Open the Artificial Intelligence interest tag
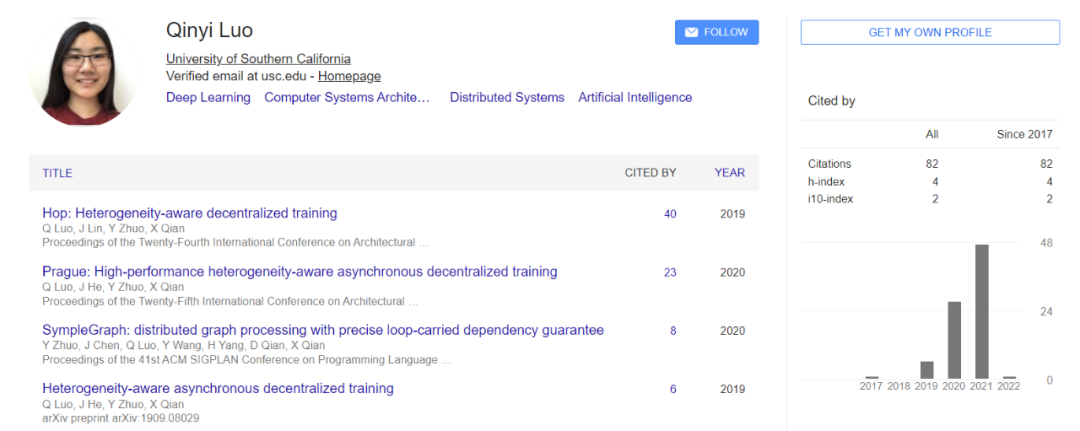 [x=635, y=97]
